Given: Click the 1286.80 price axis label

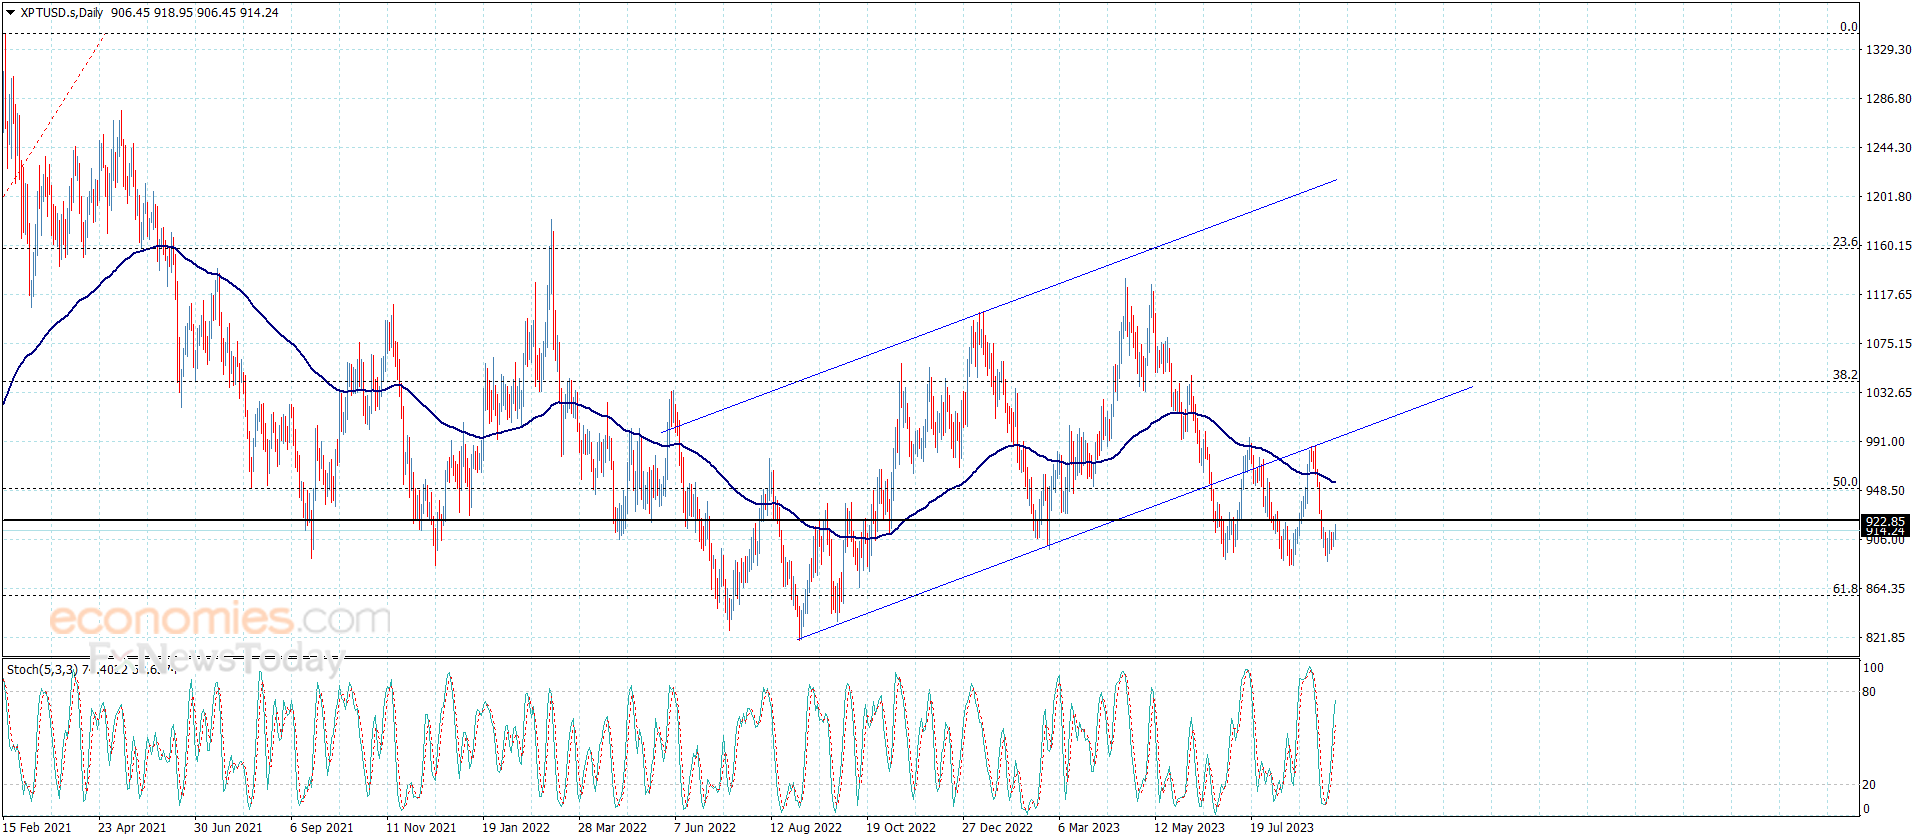Looking at the screenshot, I should point(1888,99).
